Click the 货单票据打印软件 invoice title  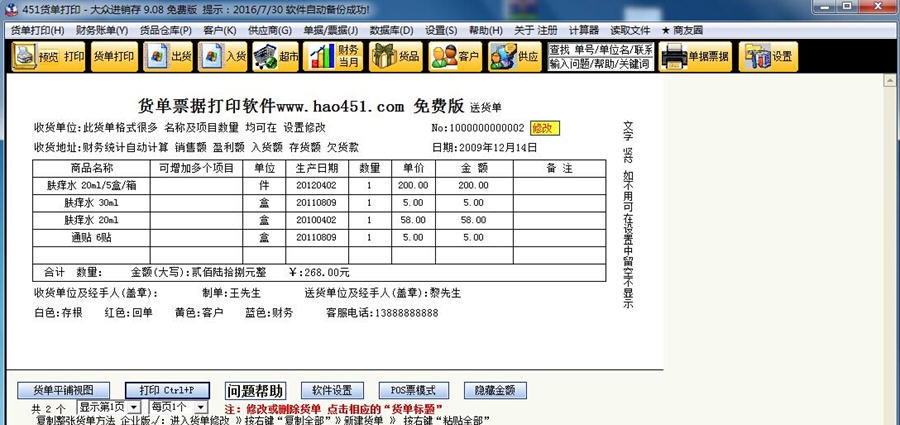point(301,106)
